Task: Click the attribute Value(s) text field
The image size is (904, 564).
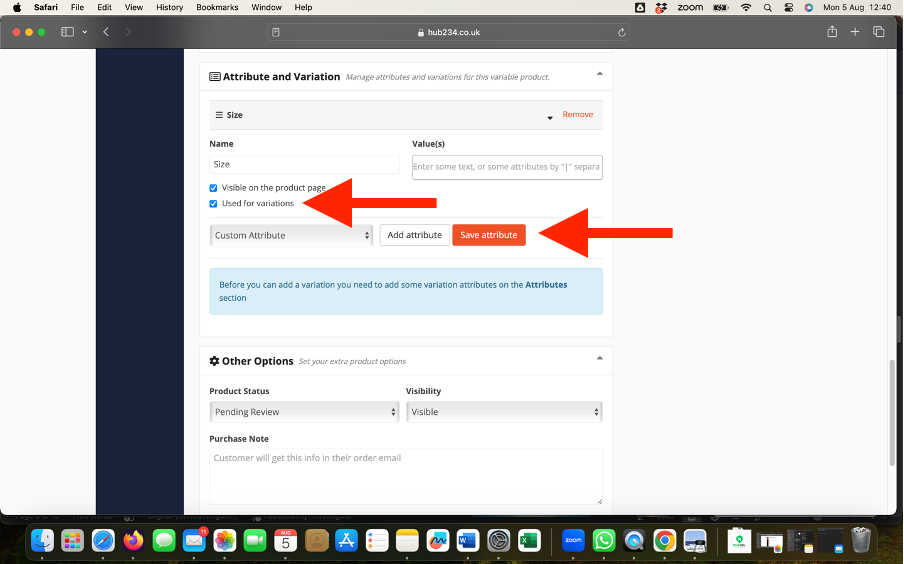Action: (x=507, y=167)
